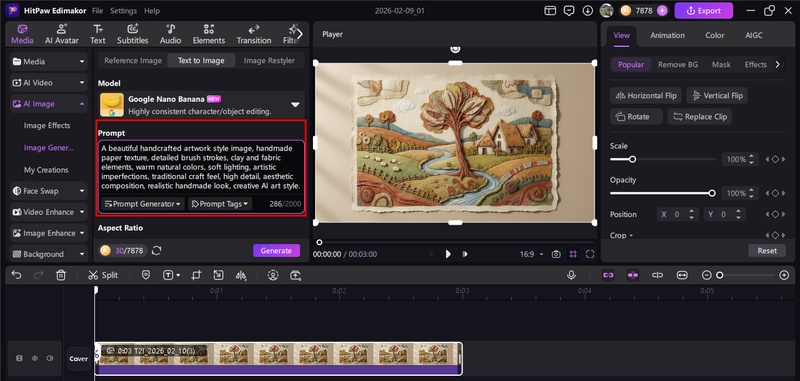
Task: Click the Reset button
Action: point(767,250)
